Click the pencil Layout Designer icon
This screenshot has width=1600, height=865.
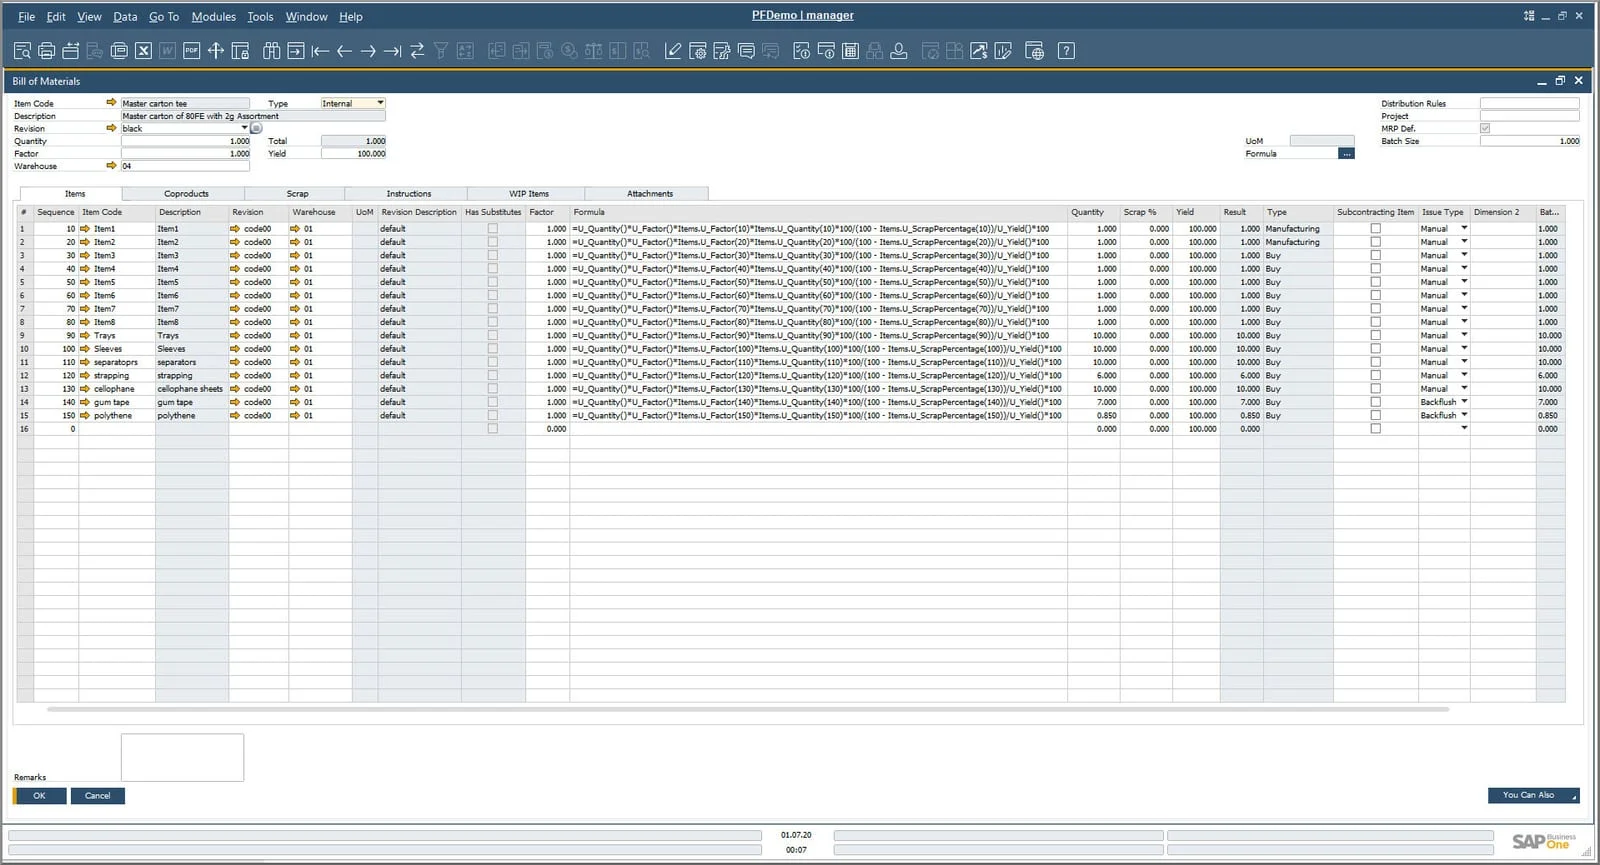[673, 51]
